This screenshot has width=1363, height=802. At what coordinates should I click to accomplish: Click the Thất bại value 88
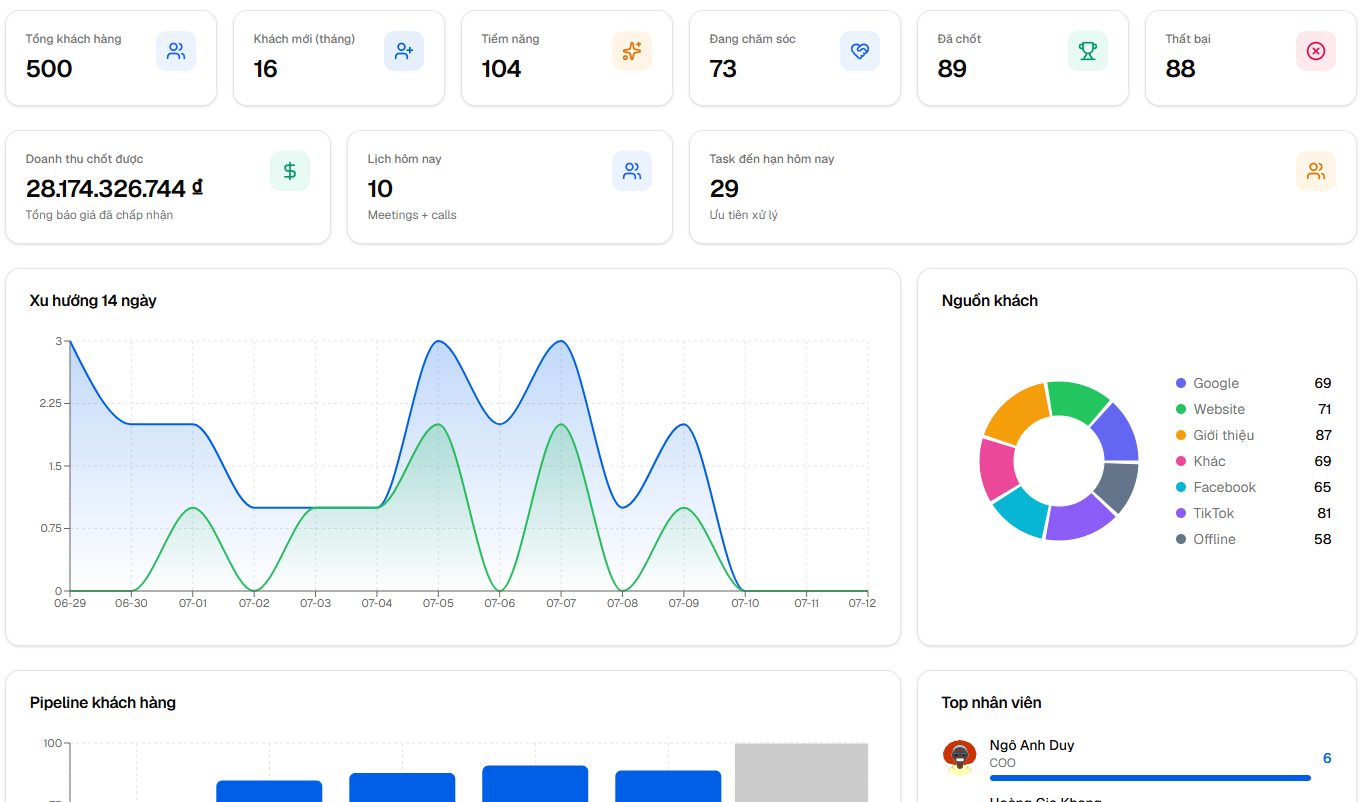click(x=1180, y=69)
